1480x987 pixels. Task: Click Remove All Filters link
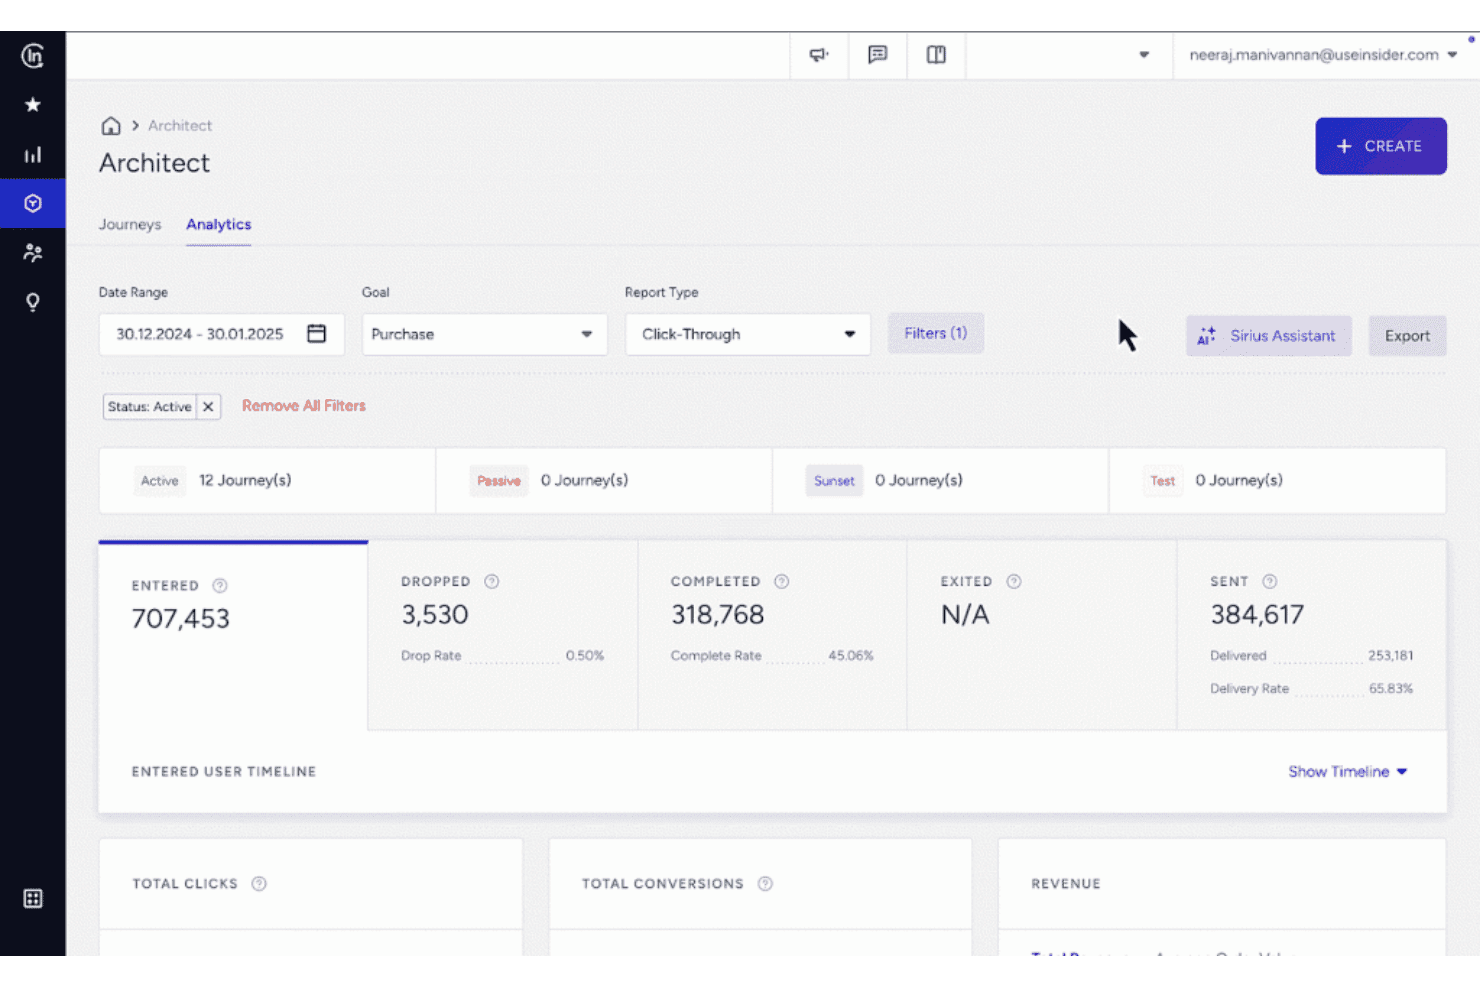(x=304, y=406)
